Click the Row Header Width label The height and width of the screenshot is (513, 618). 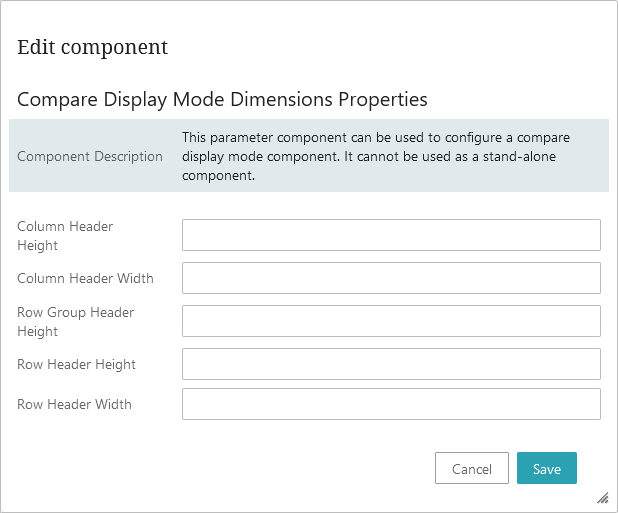(x=74, y=404)
